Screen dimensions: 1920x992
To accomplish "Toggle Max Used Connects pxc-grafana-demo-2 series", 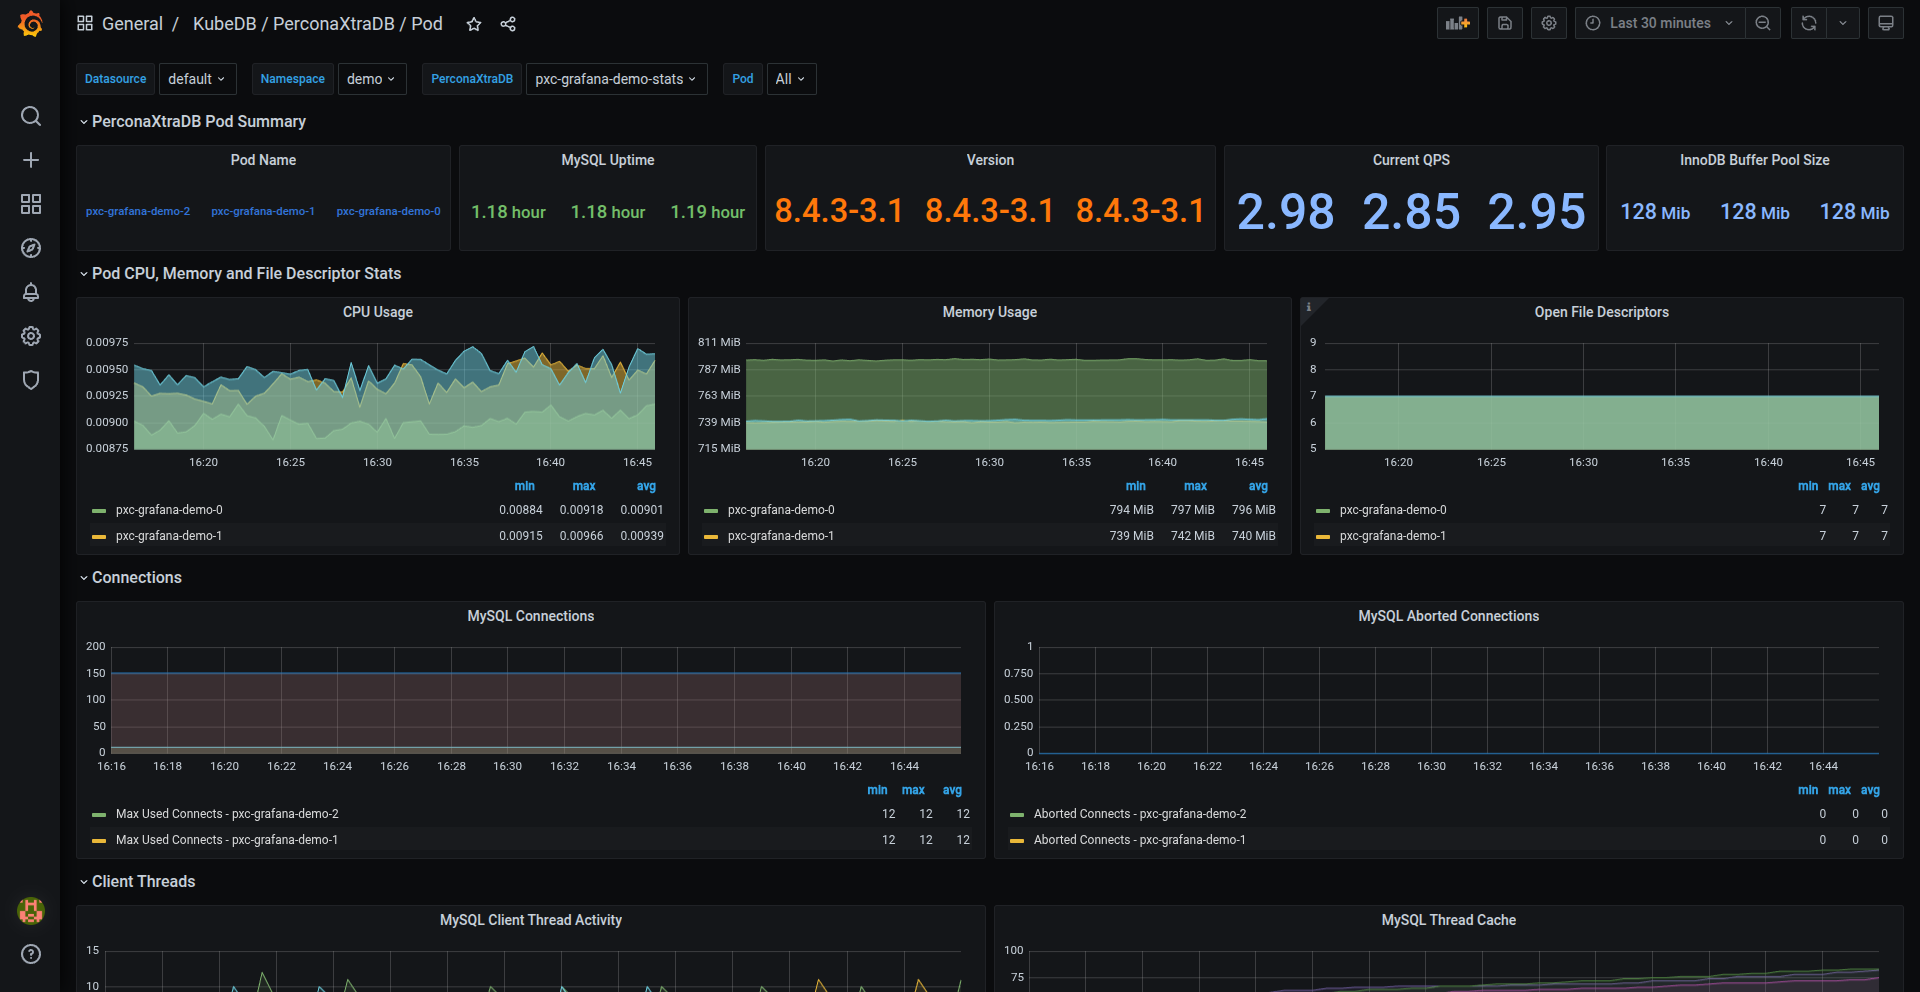I will click(227, 814).
